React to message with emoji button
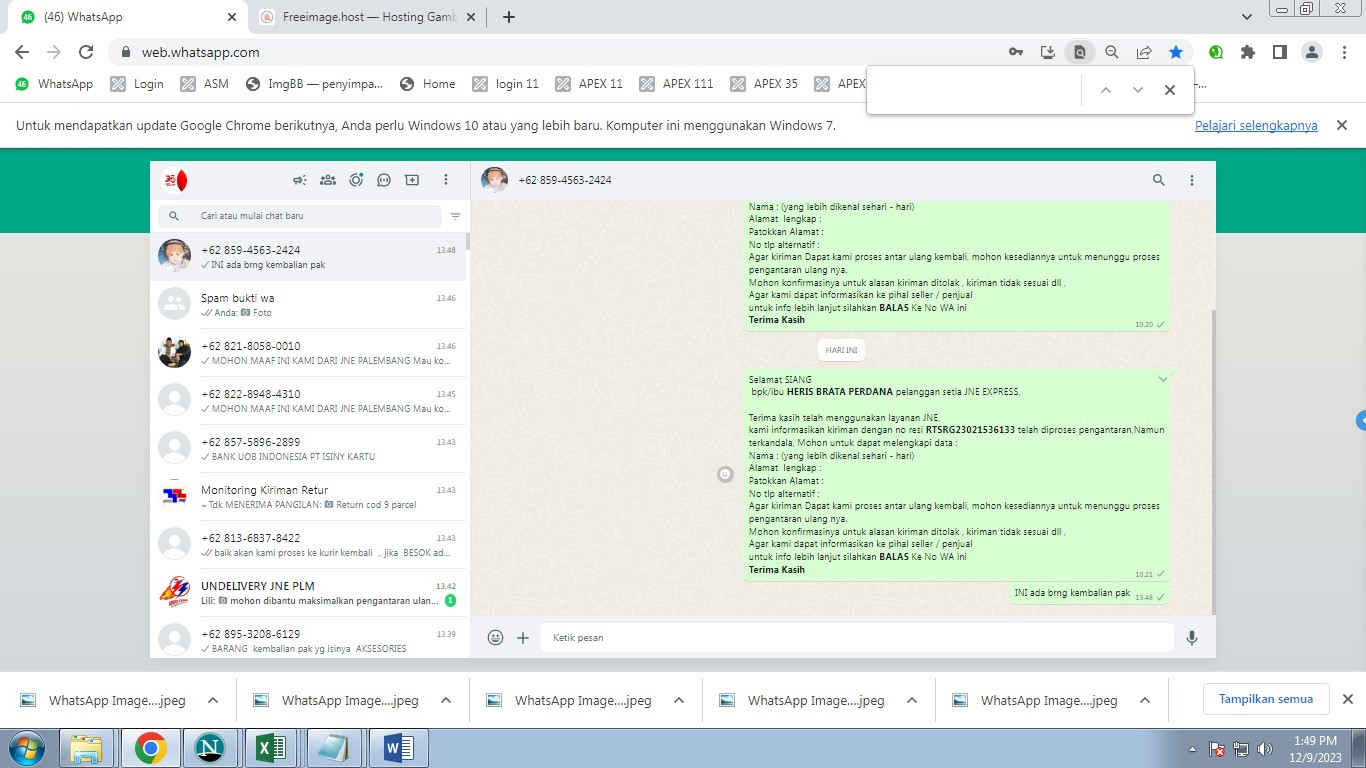1366x768 pixels. pos(726,474)
